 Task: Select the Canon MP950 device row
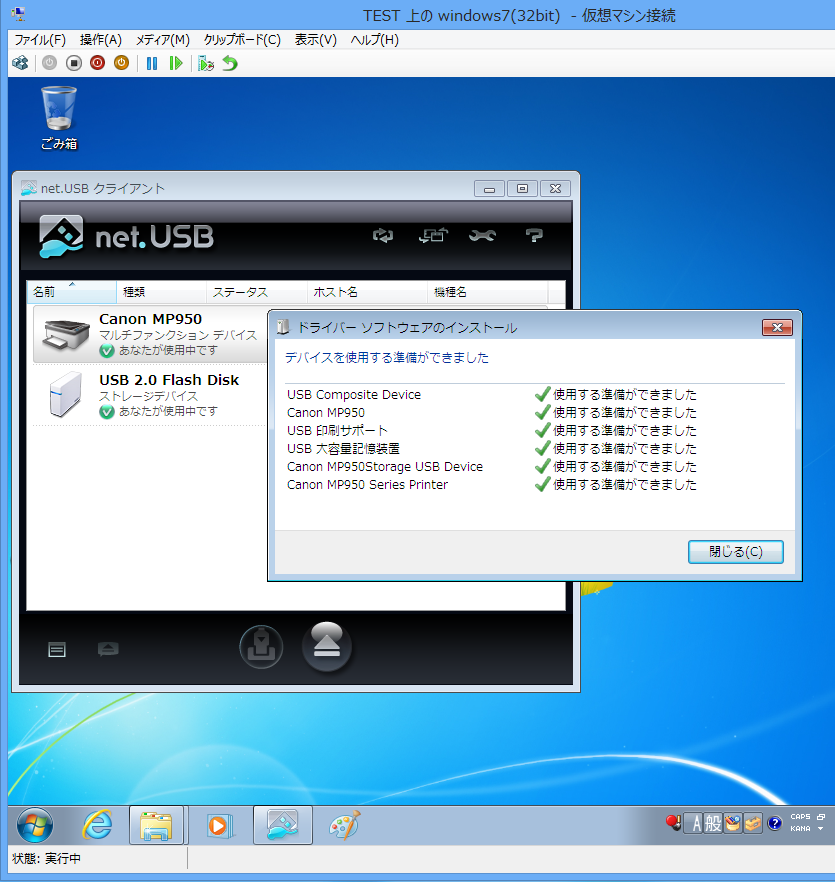[150, 335]
